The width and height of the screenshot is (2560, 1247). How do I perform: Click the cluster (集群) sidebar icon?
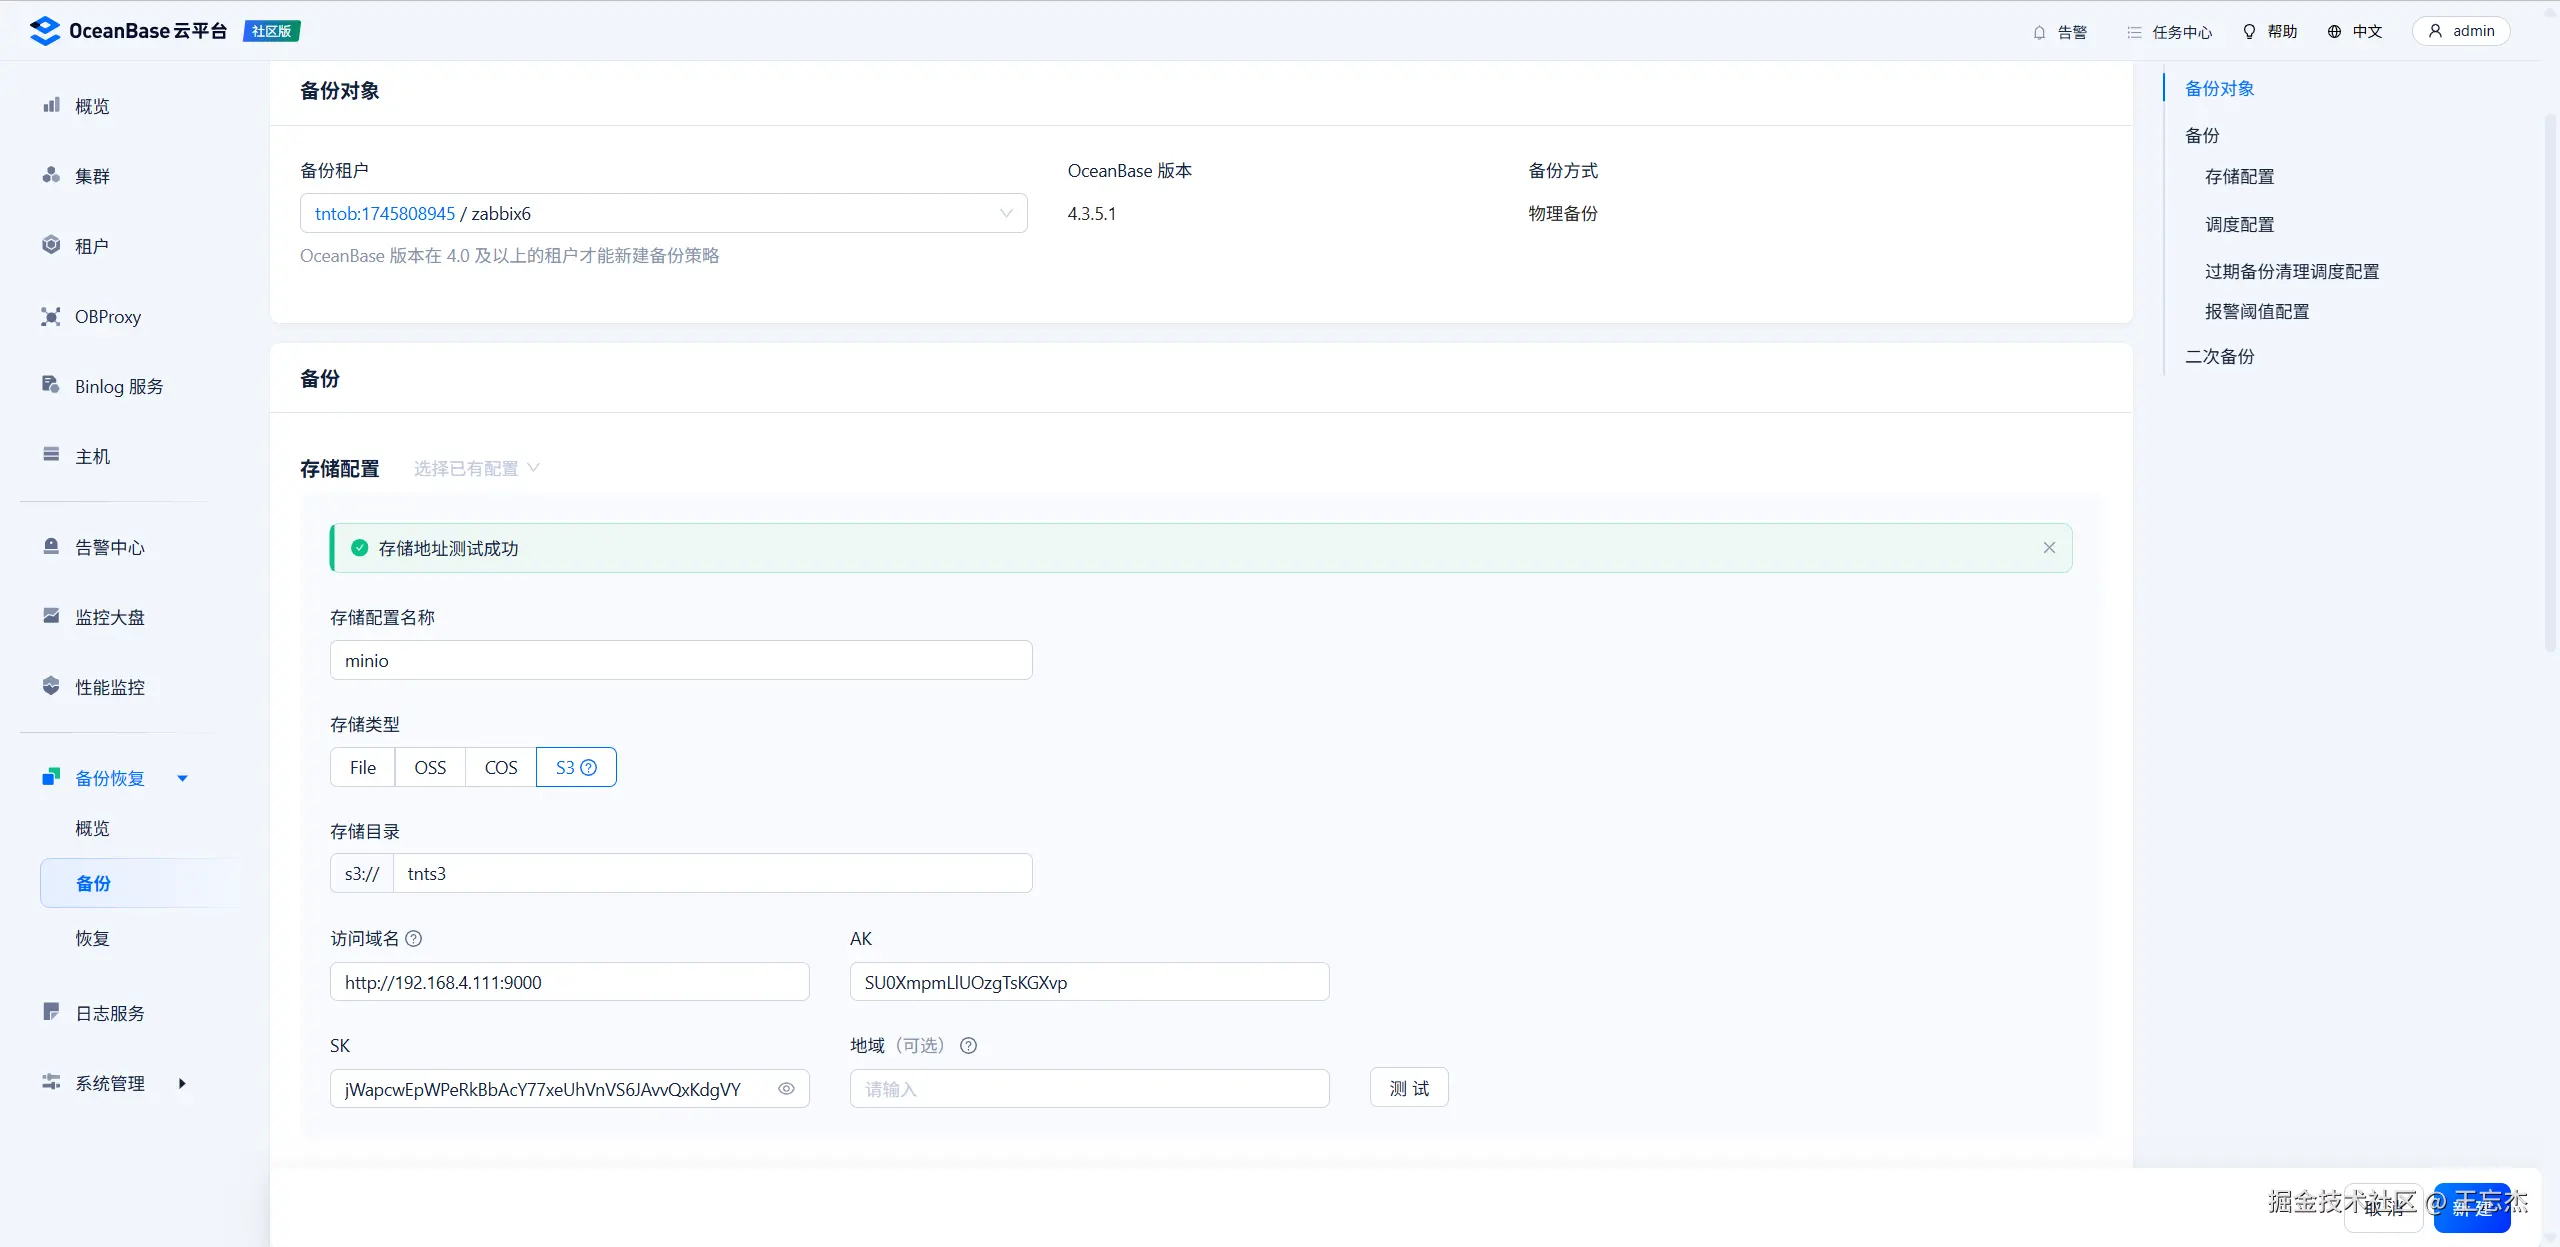51,175
